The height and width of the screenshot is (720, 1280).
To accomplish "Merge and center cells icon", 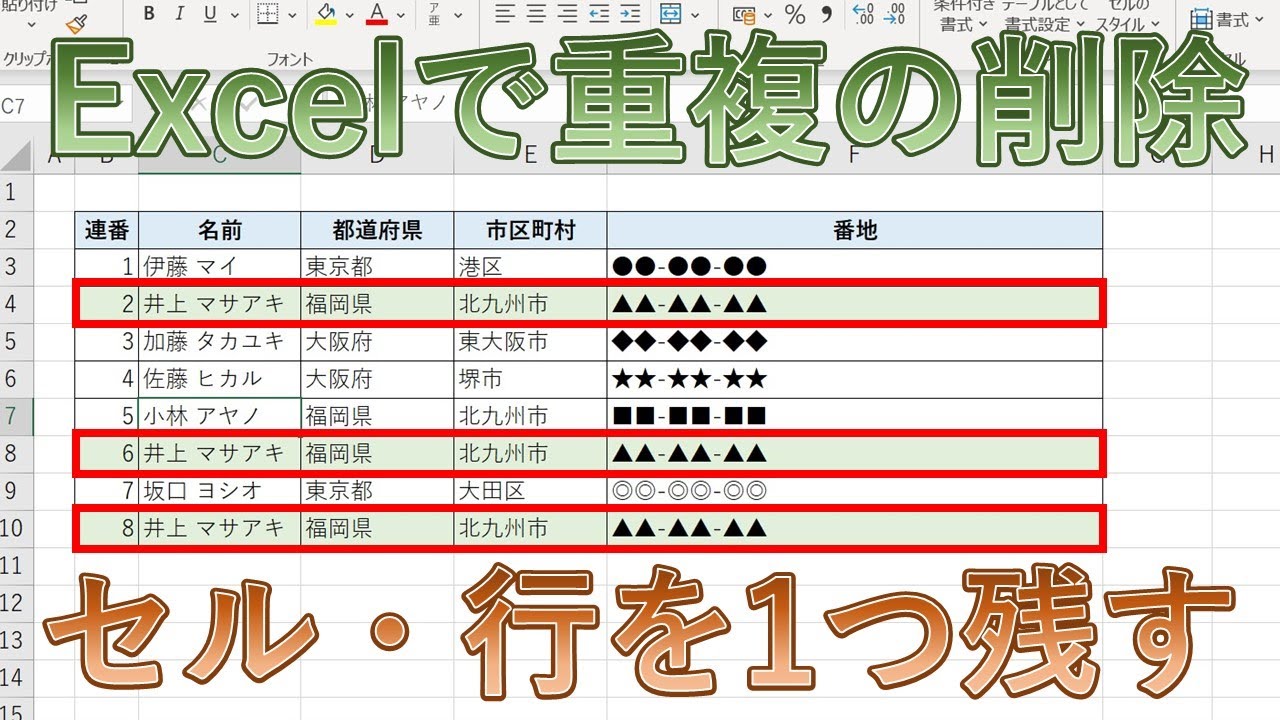I will (670, 14).
